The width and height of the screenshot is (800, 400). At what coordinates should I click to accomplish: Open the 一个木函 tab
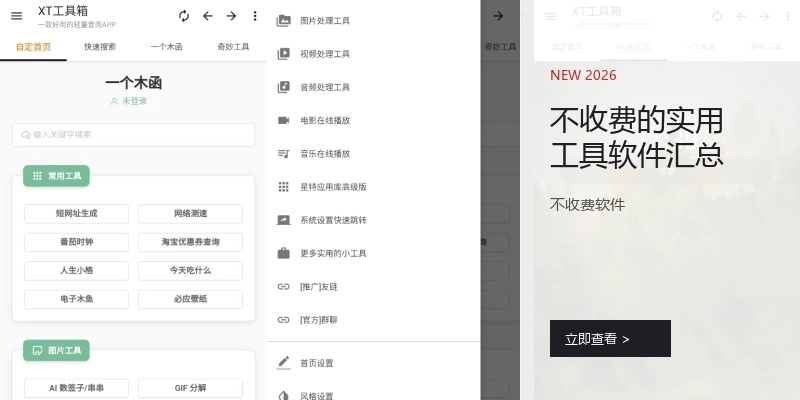(x=167, y=47)
